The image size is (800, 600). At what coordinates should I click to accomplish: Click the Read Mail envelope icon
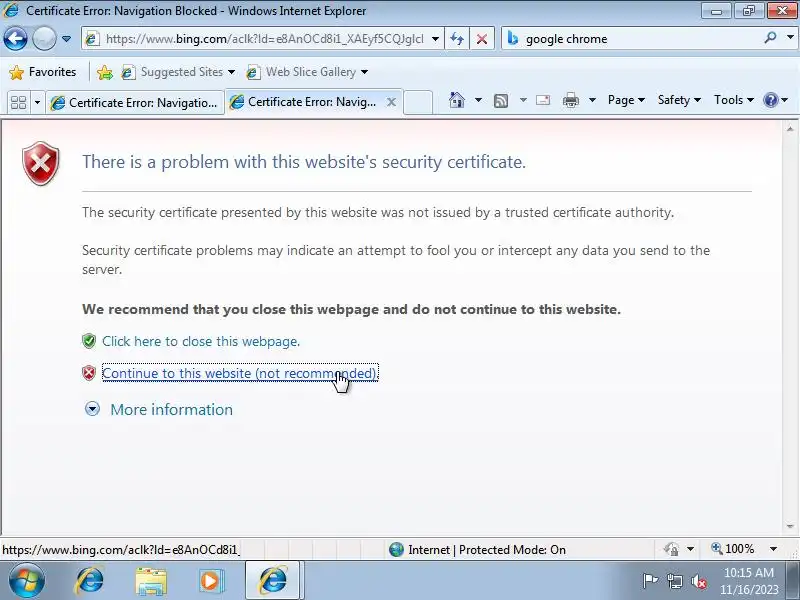(543, 100)
